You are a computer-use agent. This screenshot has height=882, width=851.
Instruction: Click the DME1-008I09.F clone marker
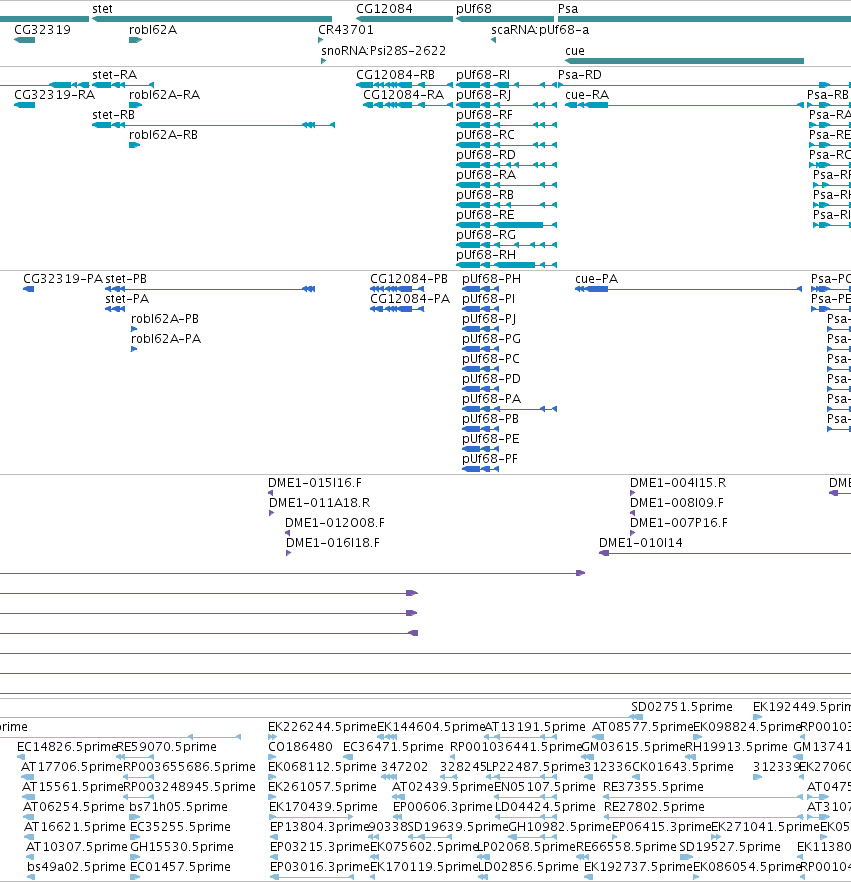point(633,513)
